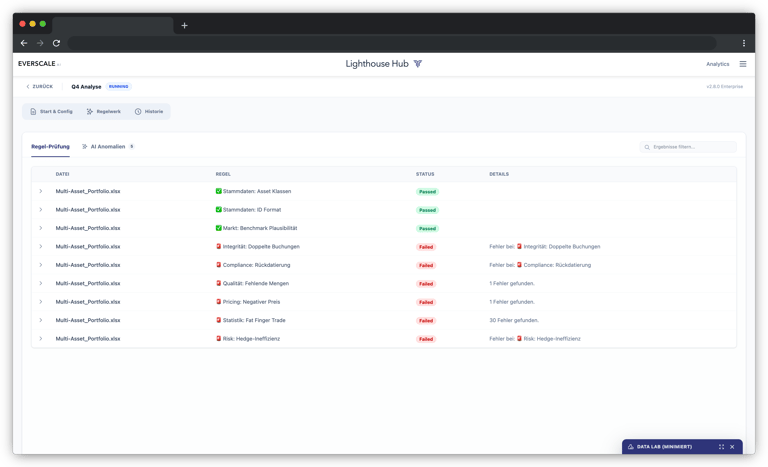Select the Regel-Prüfung tab

(x=50, y=147)
